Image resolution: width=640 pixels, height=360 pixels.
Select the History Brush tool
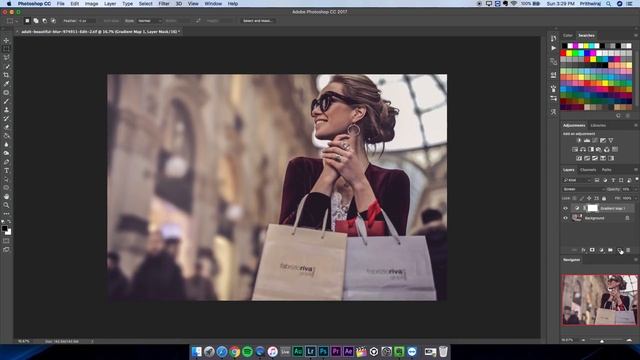point(6,118)
